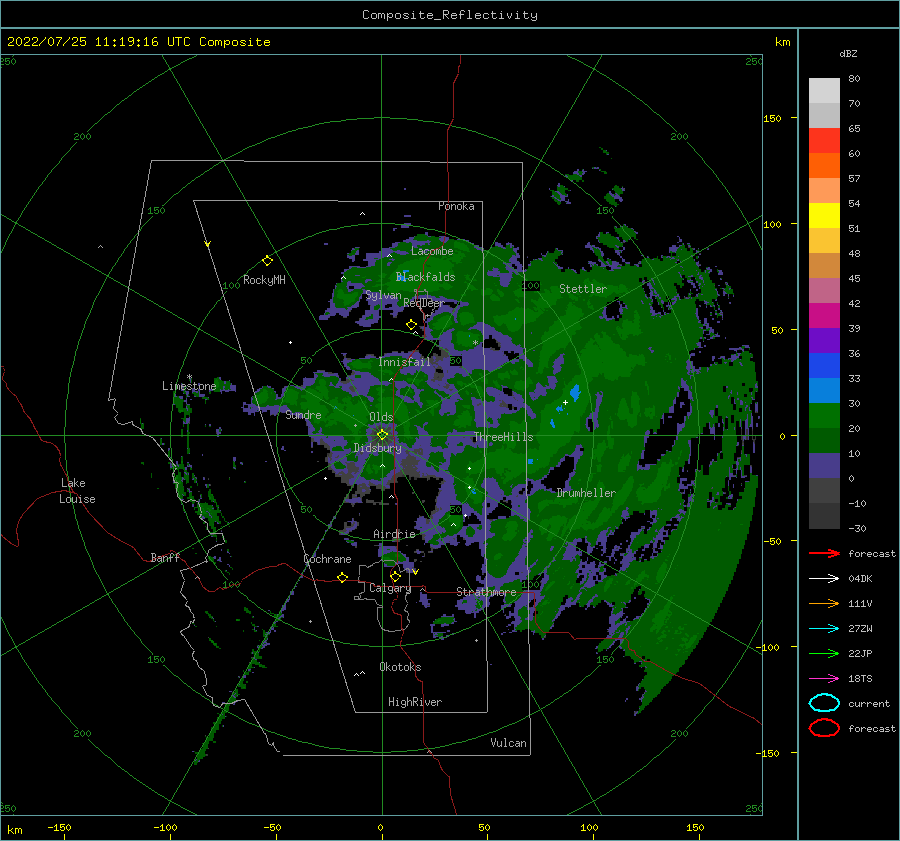This screenshot has height=841, width=900.
Task: Click the Airdrie label
Action: (394, 534)
